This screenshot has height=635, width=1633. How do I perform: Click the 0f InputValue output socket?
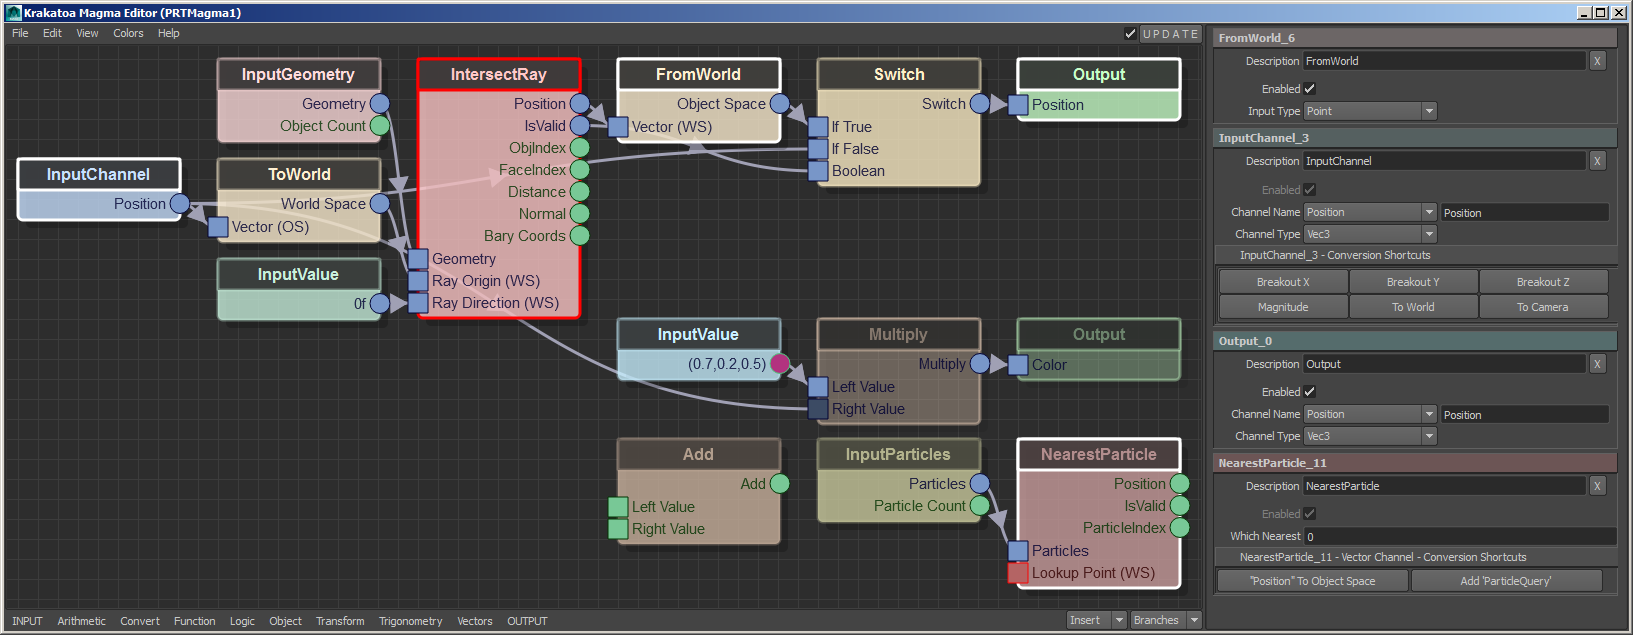tap(380, 304)
